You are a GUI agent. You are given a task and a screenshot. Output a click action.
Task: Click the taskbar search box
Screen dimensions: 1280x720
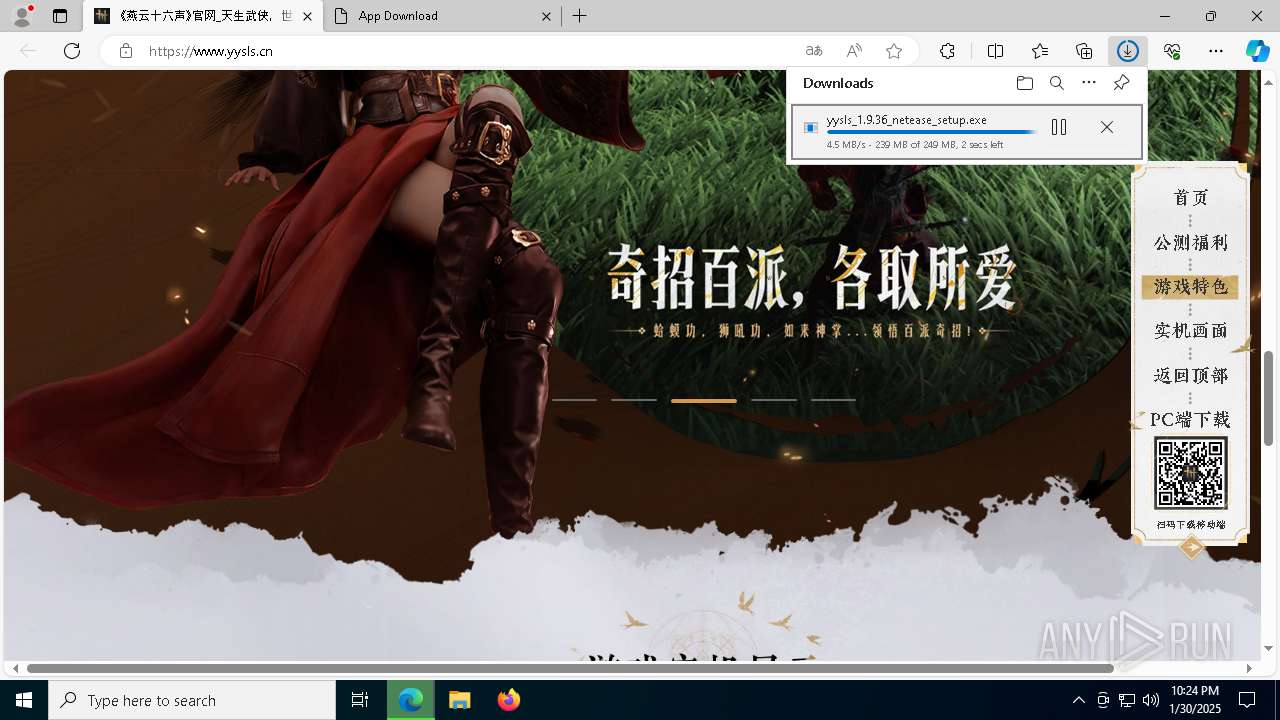click(192, 700)
